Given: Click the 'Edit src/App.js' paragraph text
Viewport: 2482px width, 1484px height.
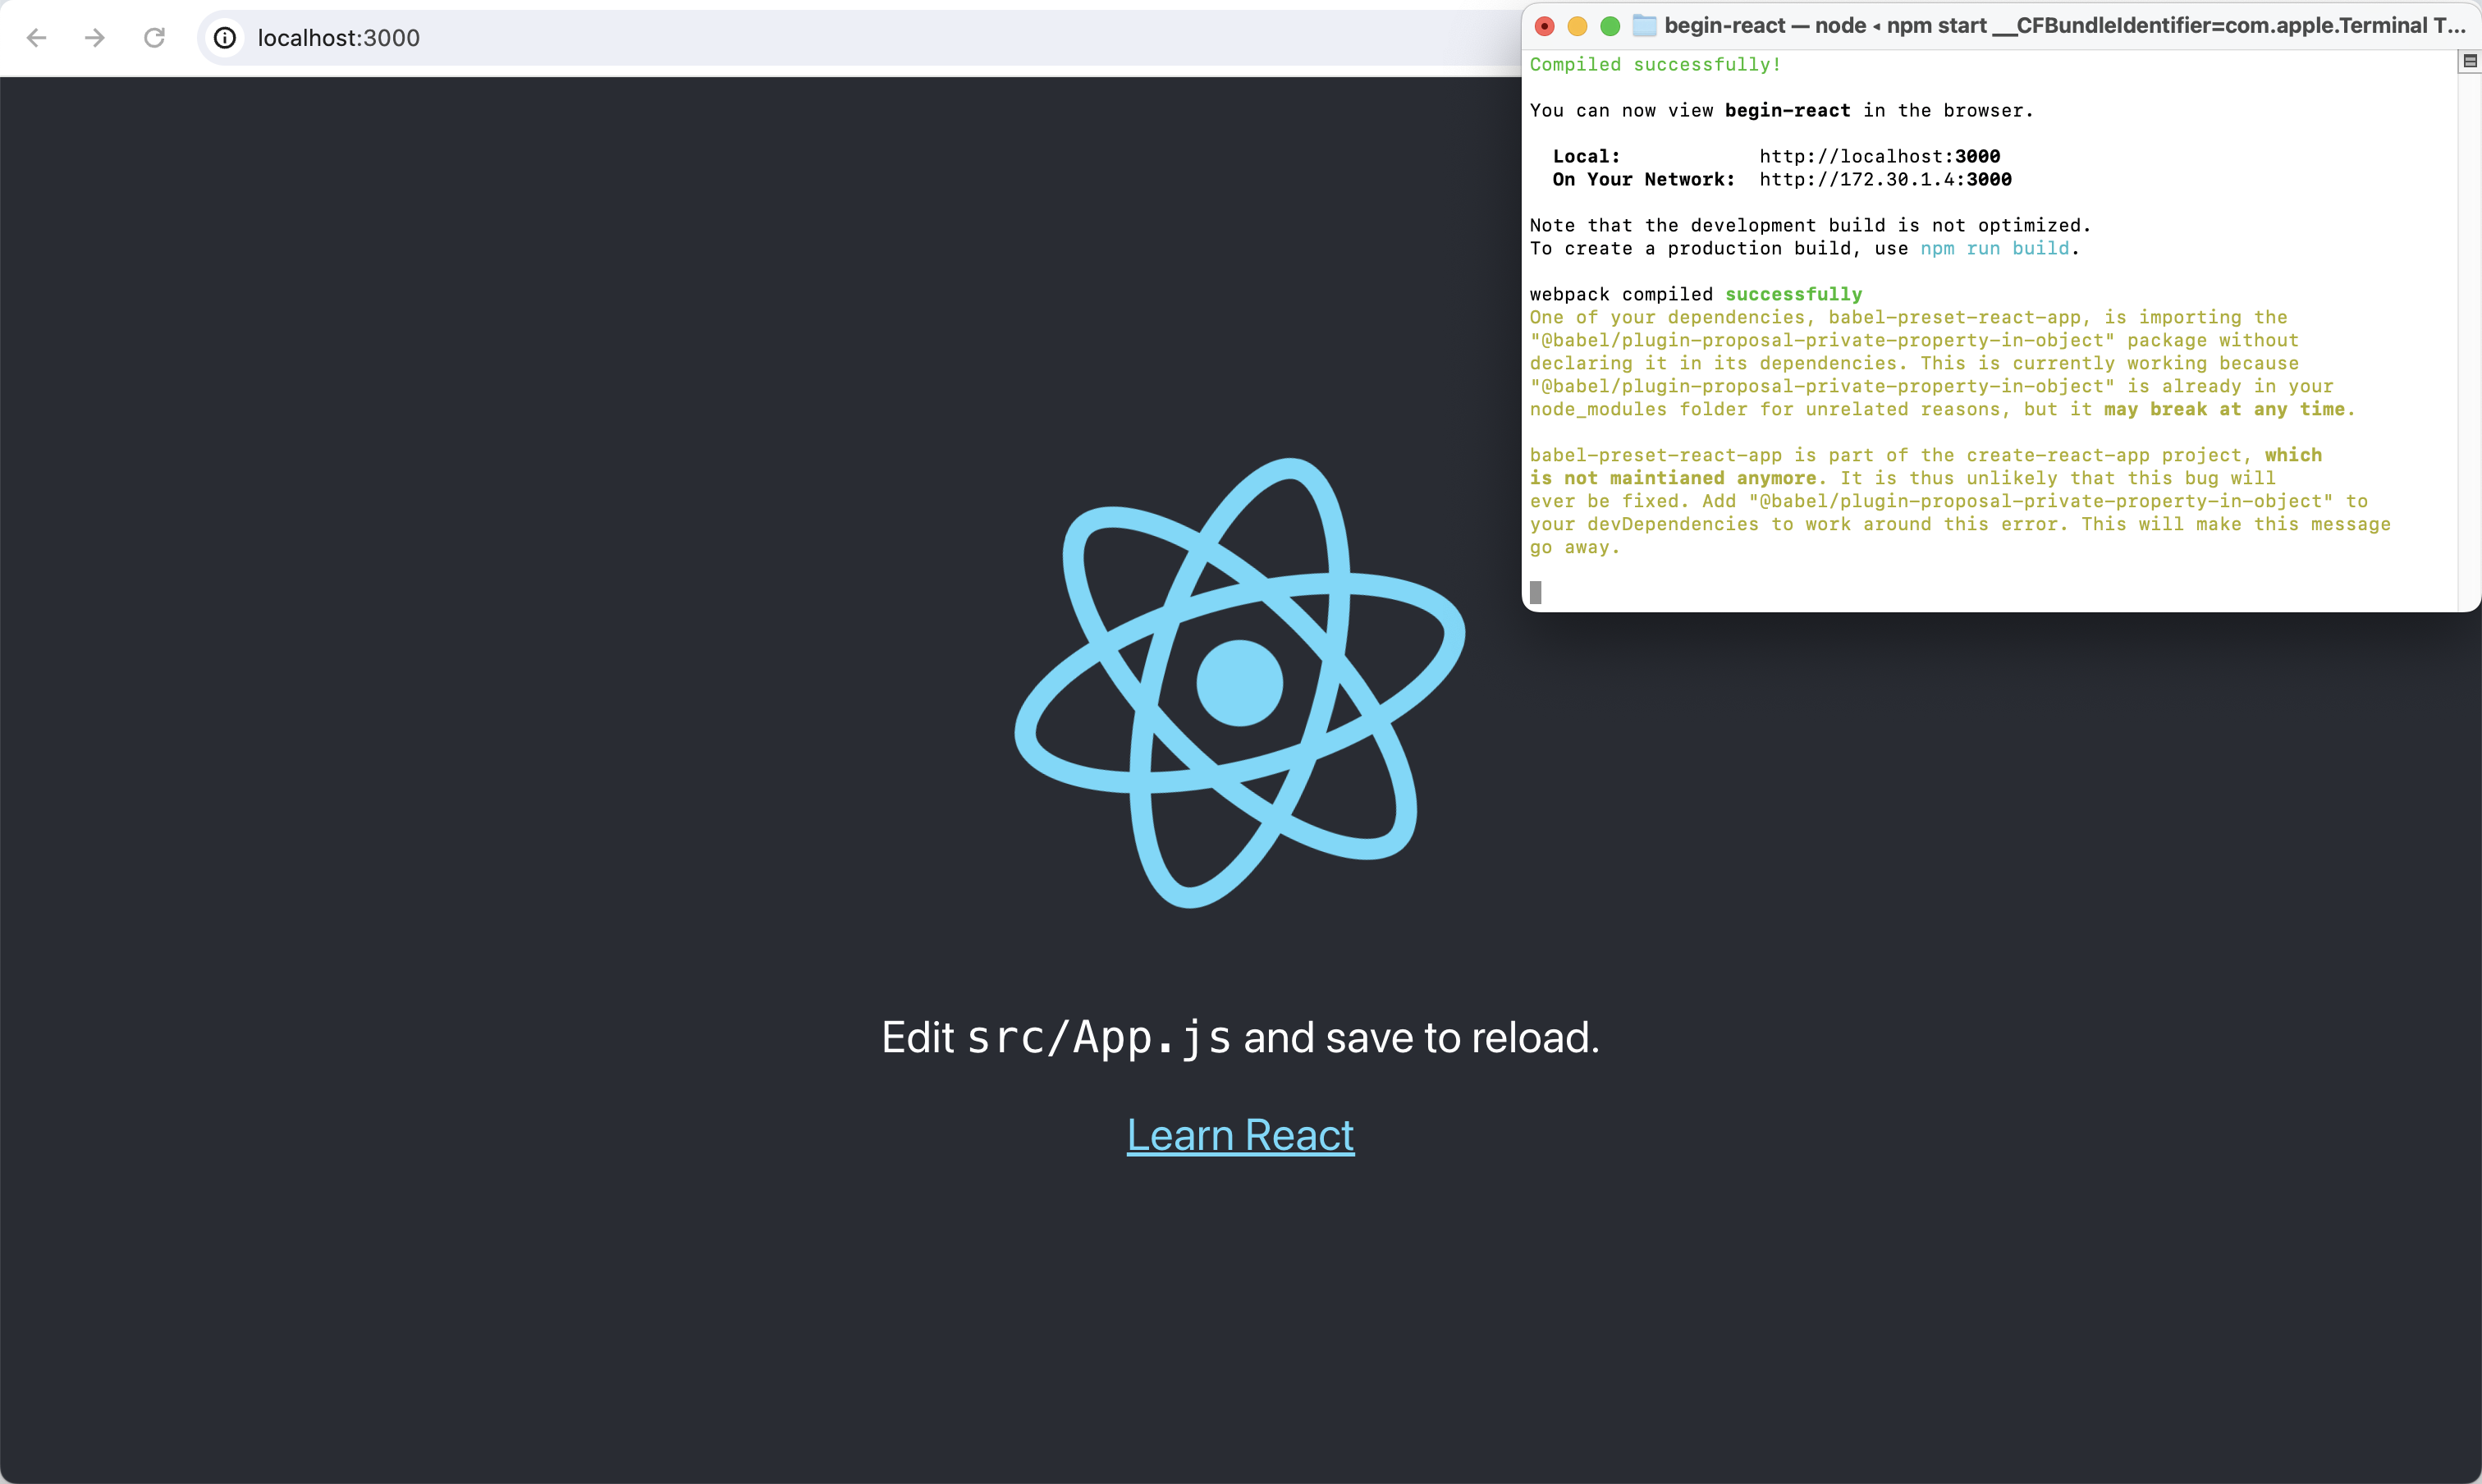Looking at the screenshot, I should (x=1240, y=1038).
